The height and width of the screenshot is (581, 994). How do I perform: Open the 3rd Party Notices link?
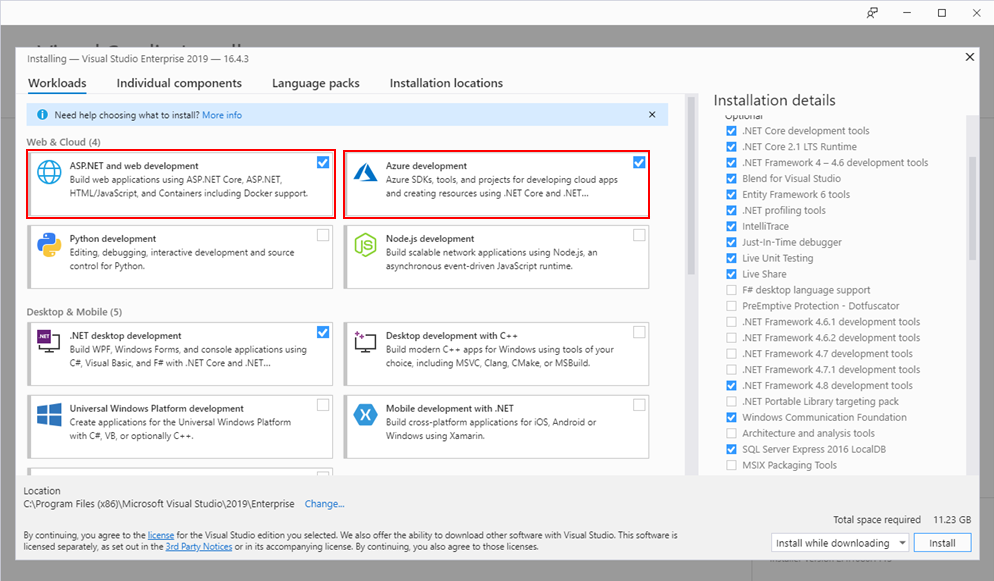coord(198,547)
